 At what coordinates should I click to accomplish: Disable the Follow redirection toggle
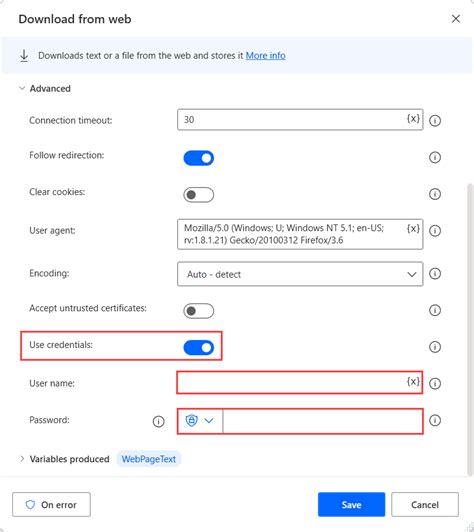click(x=199, y=158)
